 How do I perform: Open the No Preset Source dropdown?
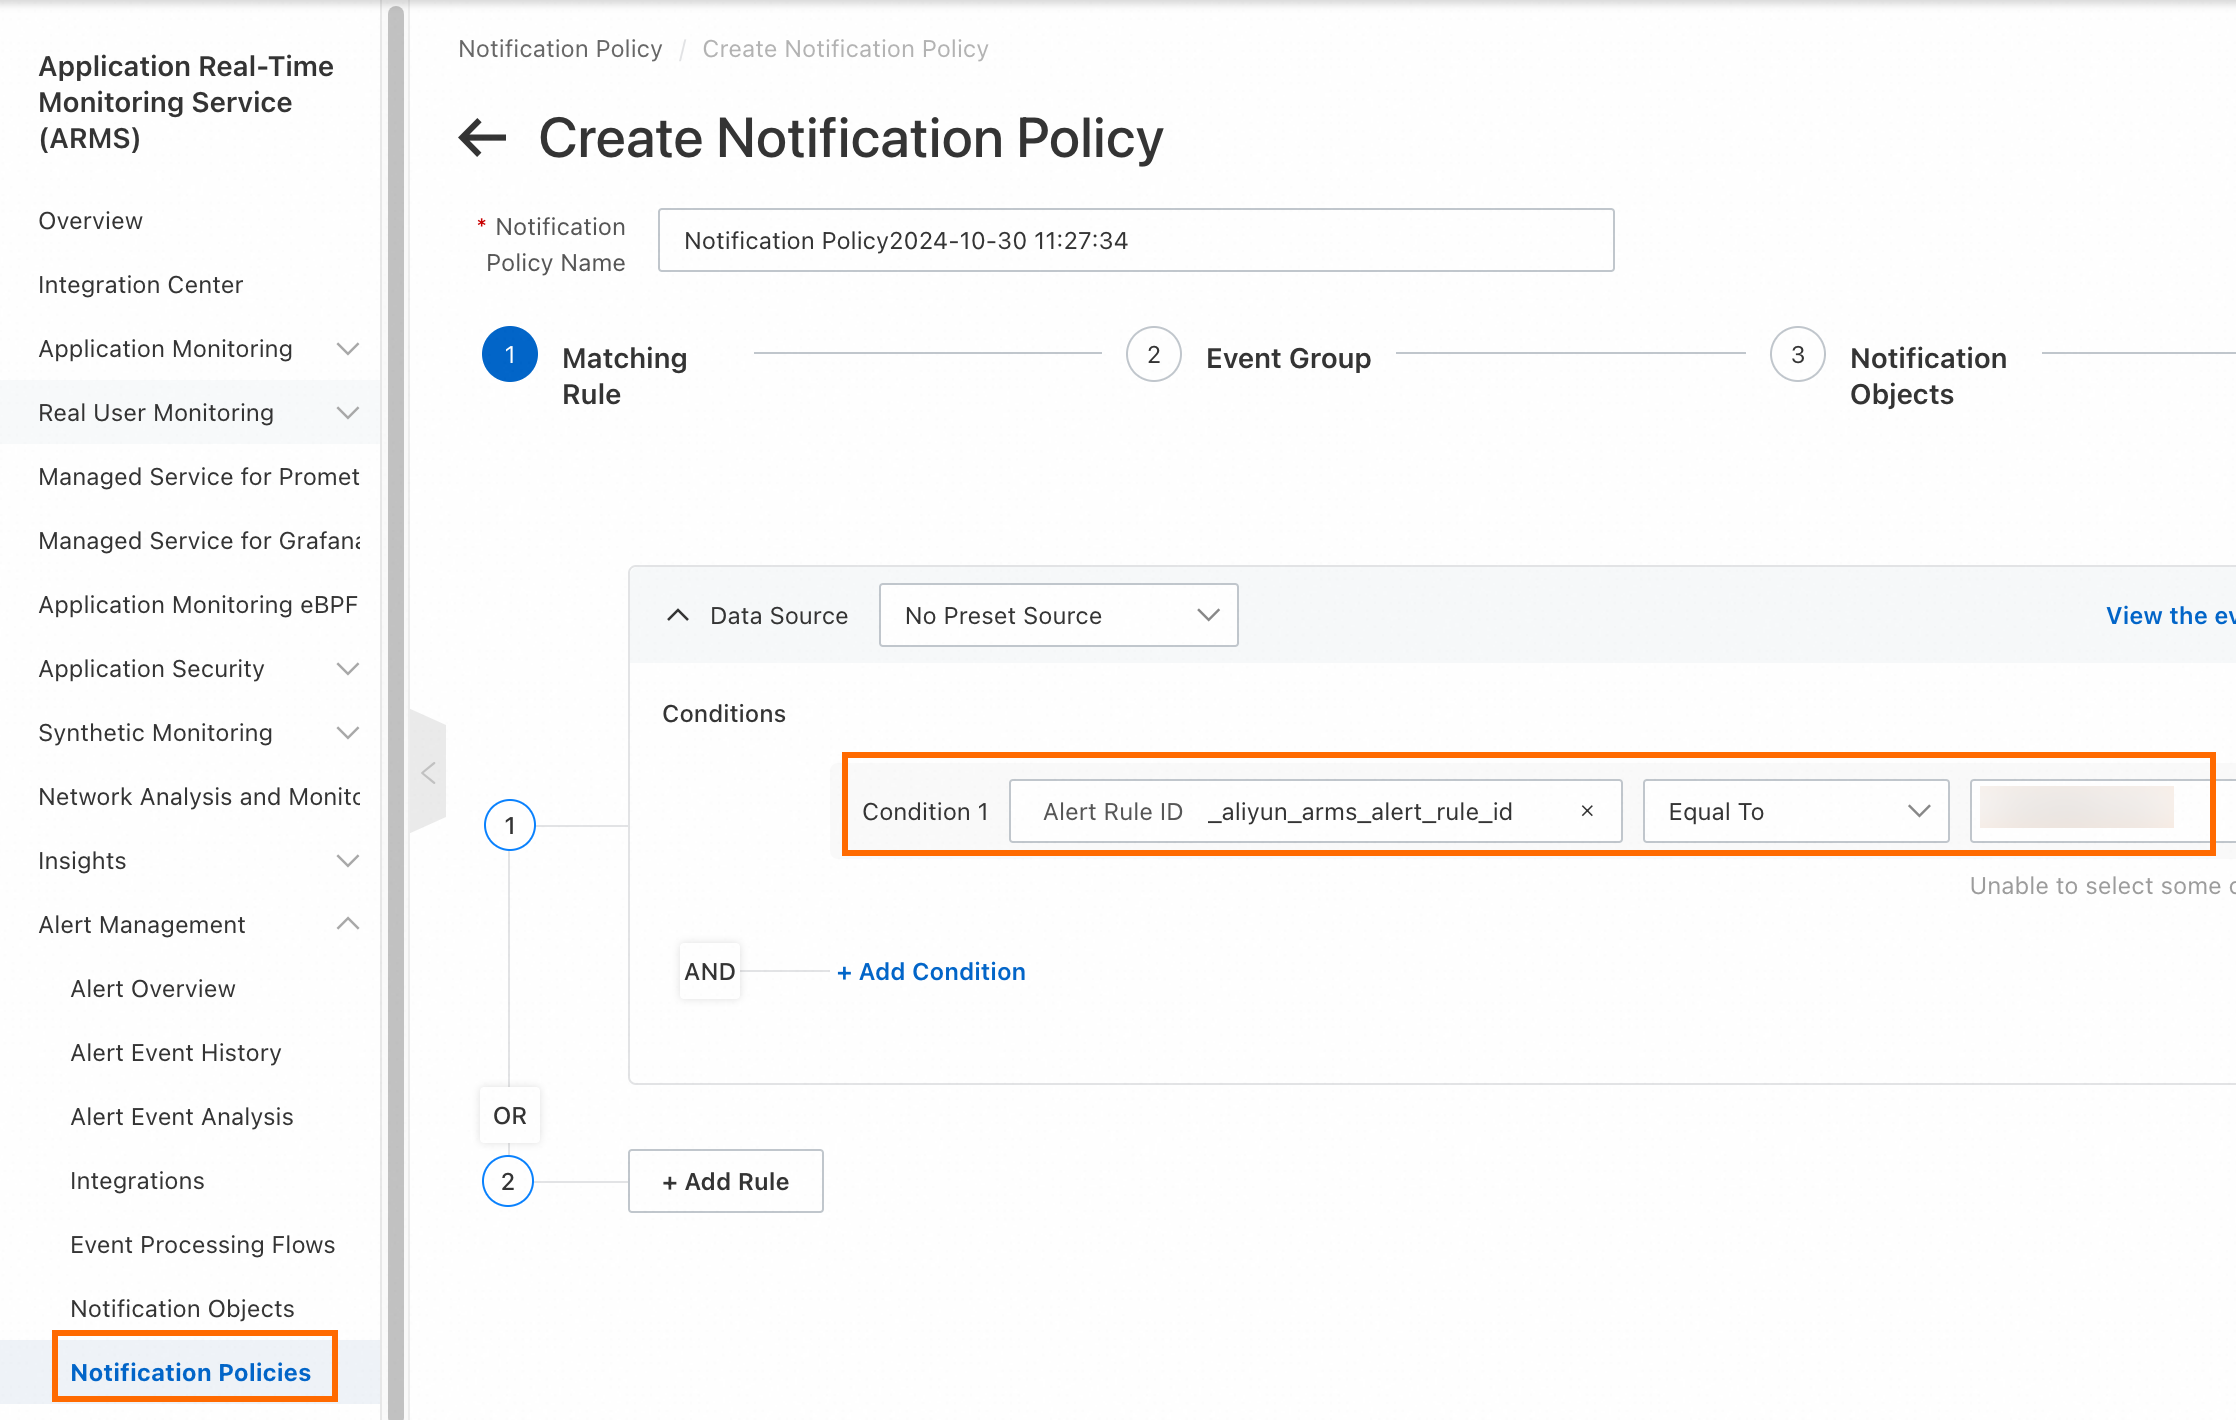[x=1058, y=615]
